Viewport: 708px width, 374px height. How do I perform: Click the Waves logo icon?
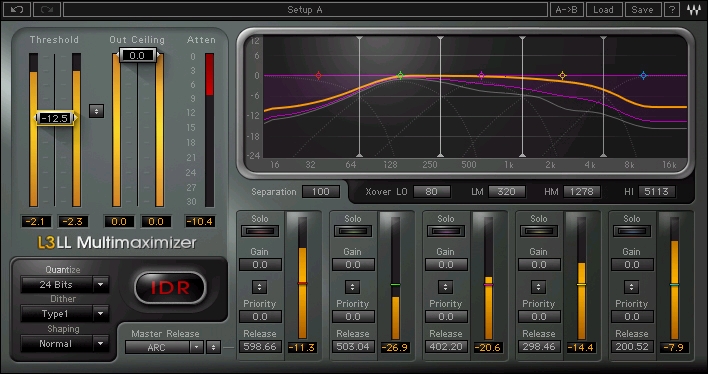[x=694, y=10]
